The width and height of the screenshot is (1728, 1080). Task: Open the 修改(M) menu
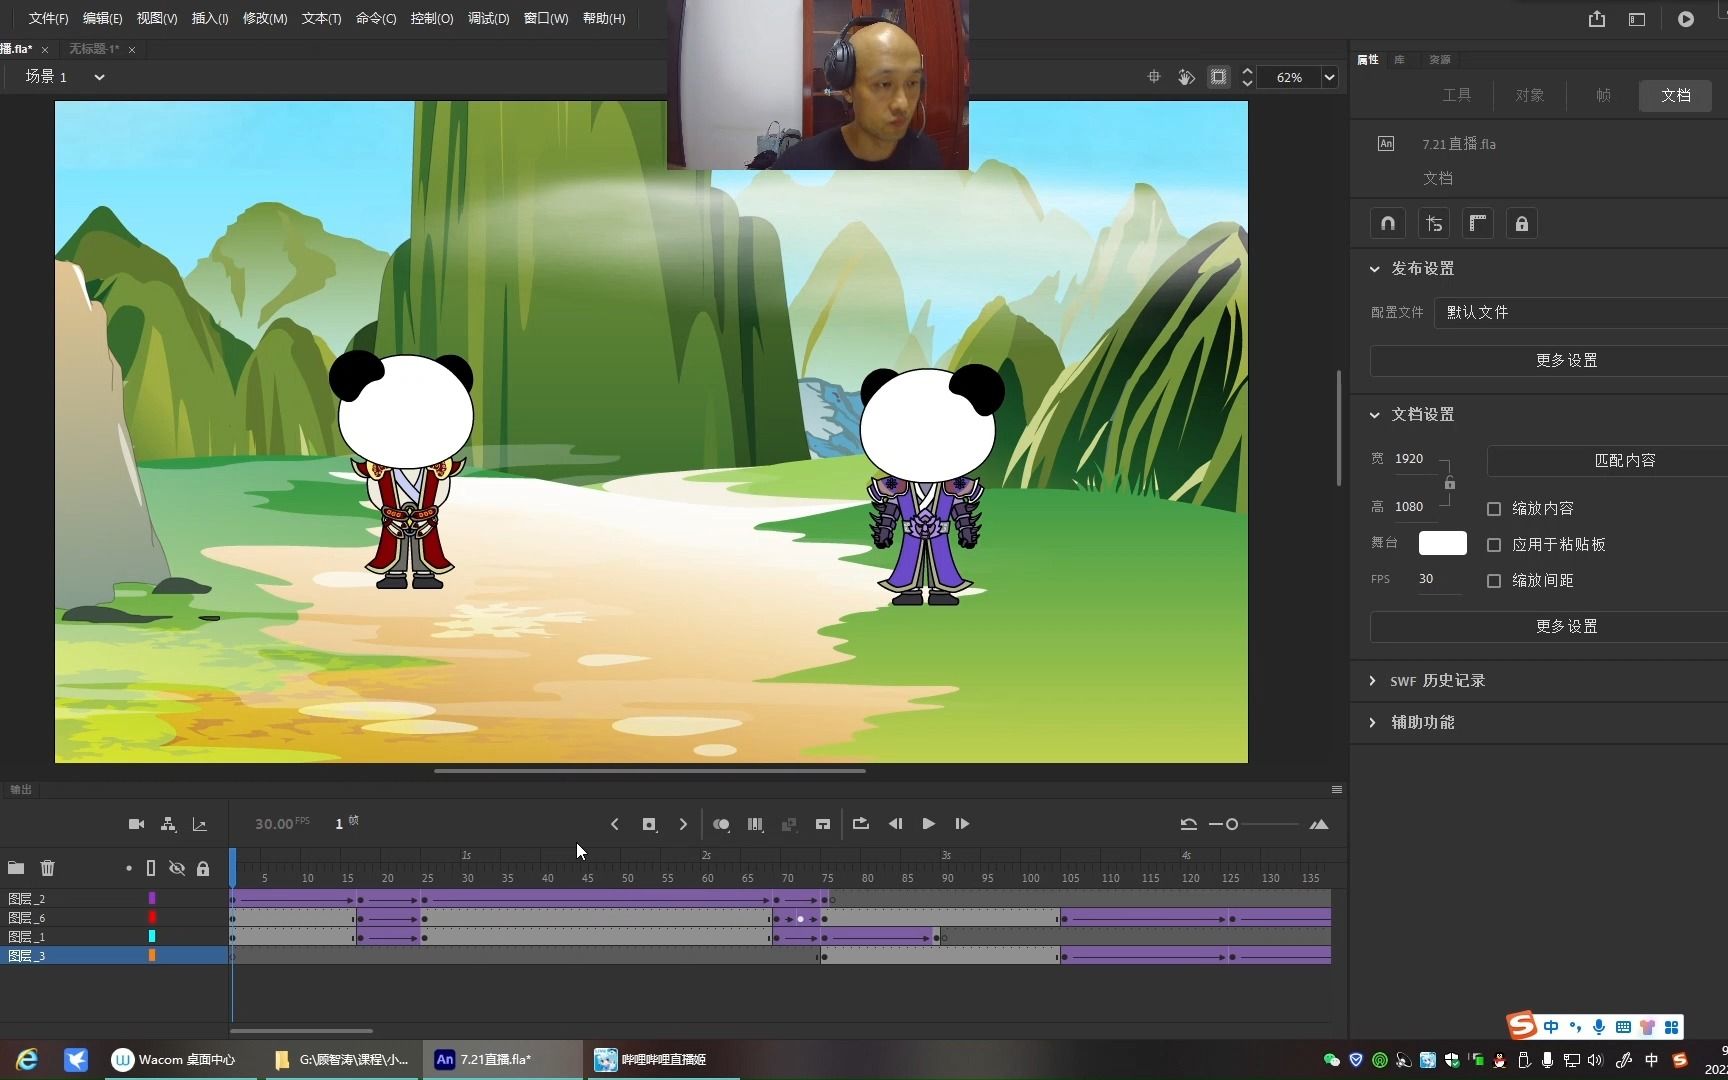point(265,19)
